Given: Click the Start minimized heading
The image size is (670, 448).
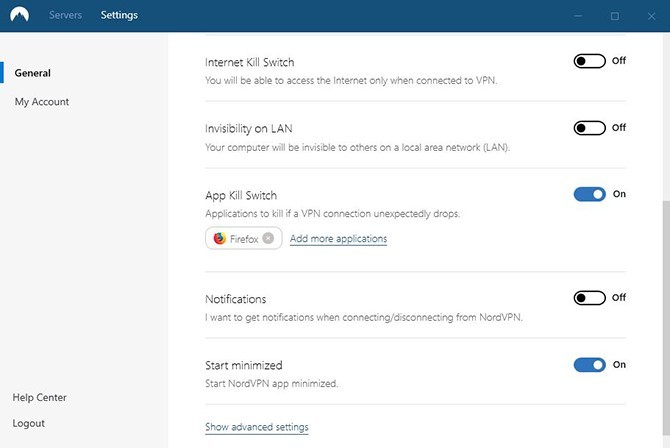Looking at the screenshot, I should [244, 365].
